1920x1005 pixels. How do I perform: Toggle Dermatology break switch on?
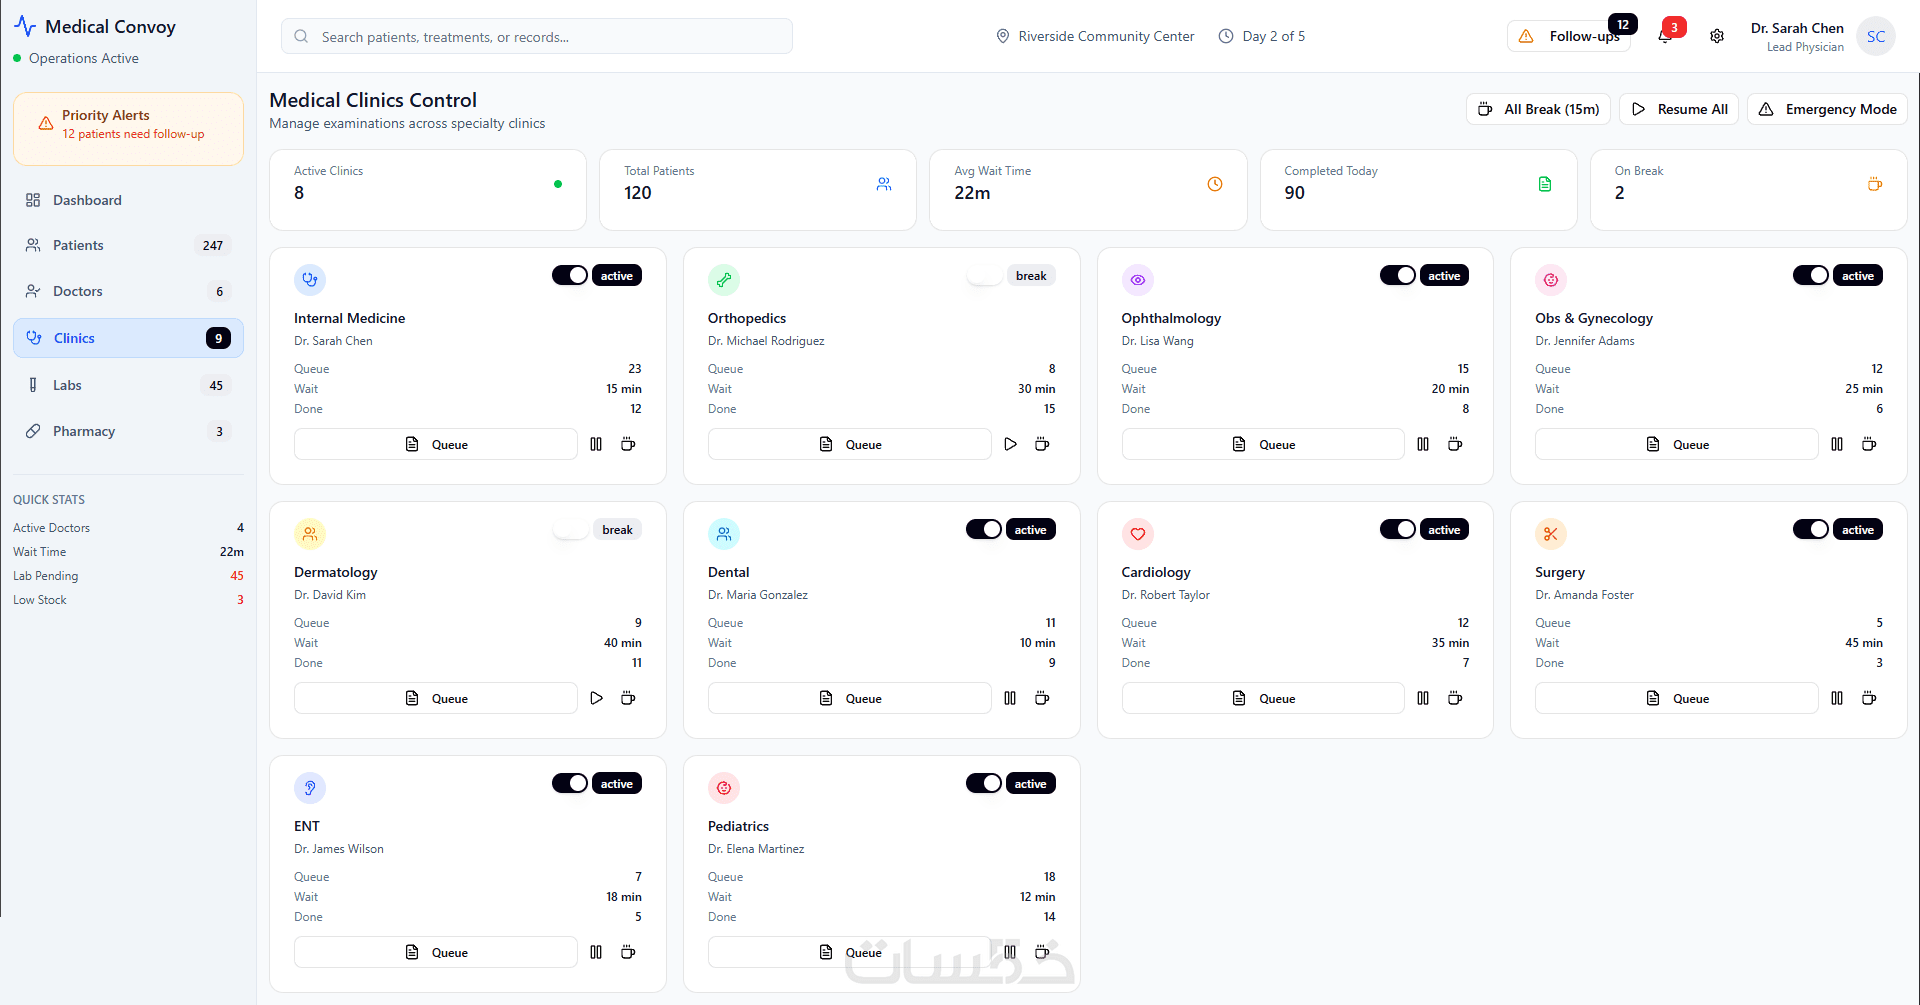click(x=570, y=529)
